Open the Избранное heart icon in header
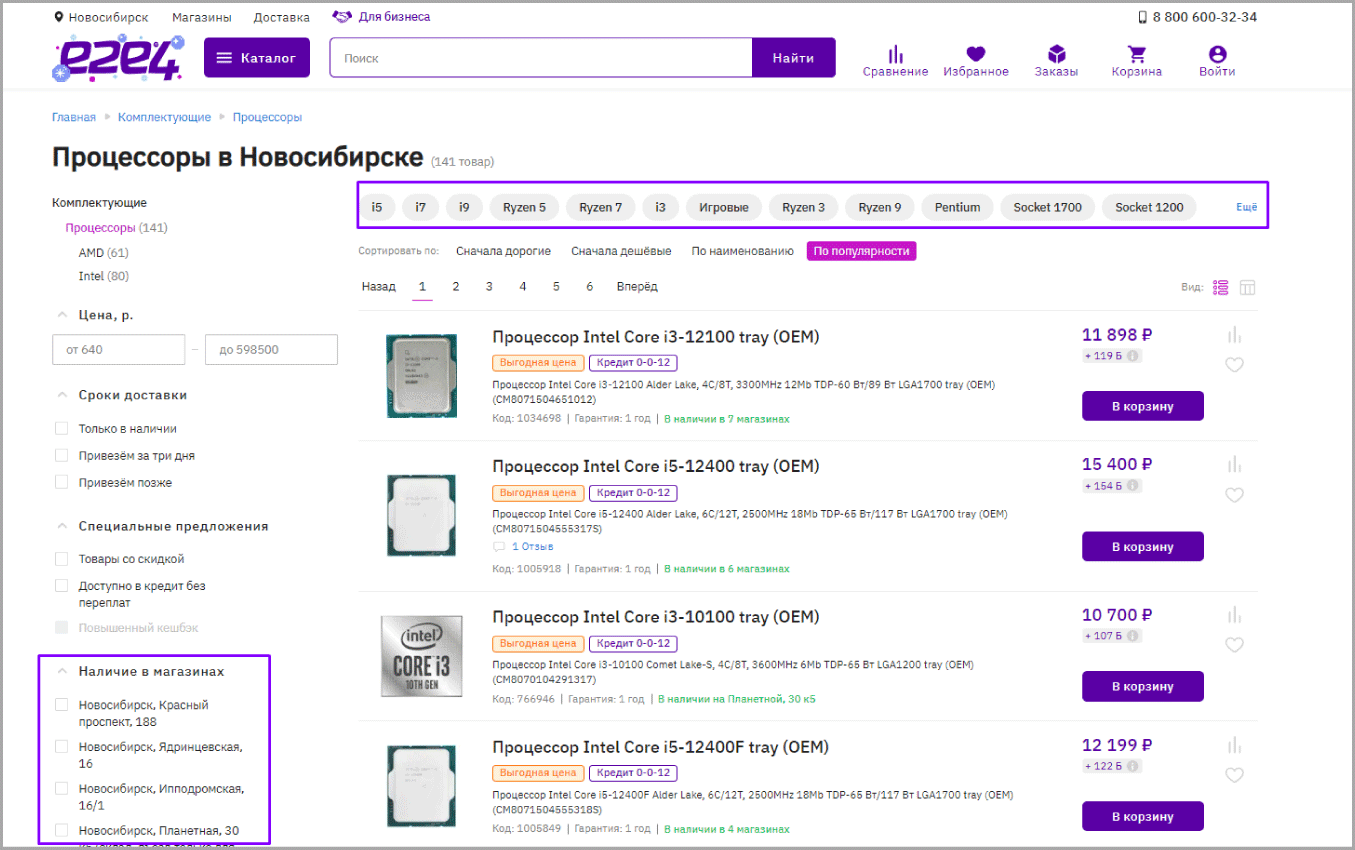This screenshot has width=1355, height=850. pos(976,54)
